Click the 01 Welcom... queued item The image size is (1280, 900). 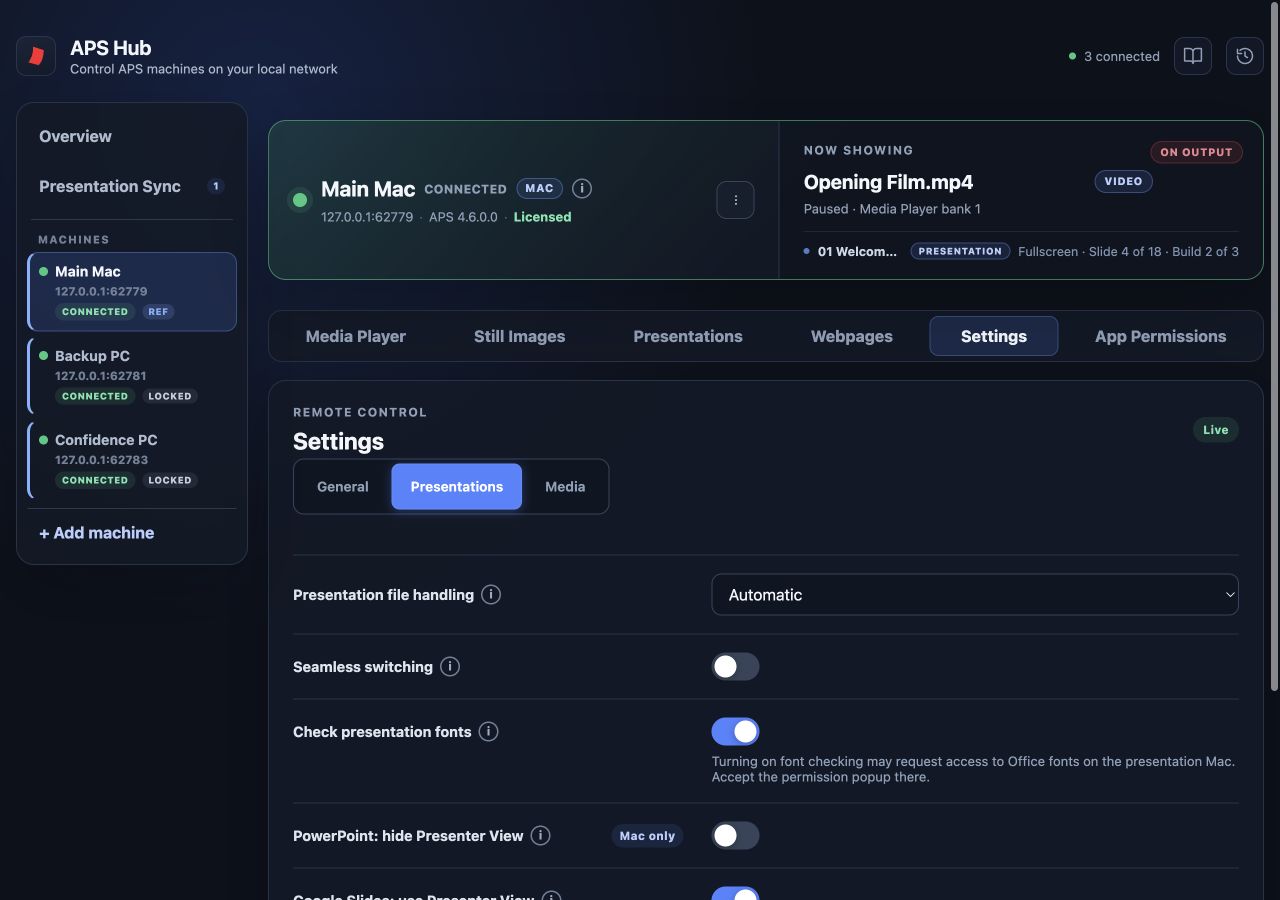tap(857, 251)
